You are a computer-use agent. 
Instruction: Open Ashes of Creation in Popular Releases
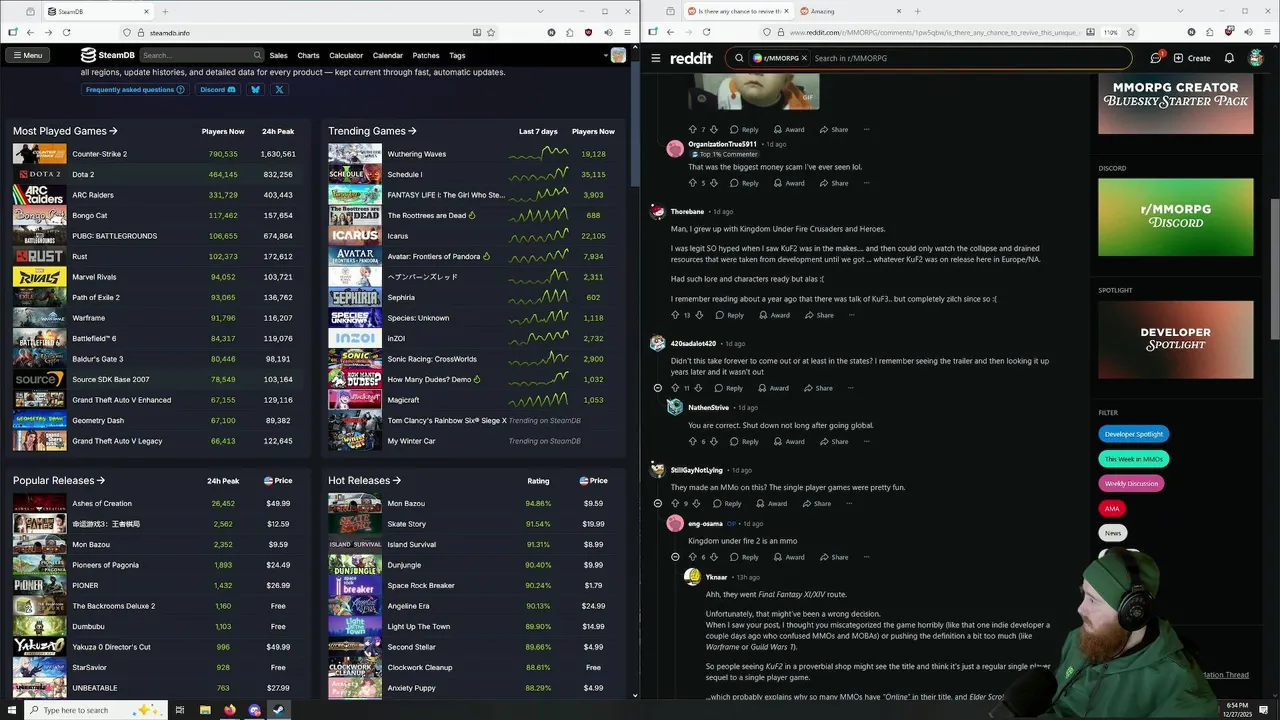coord(102,503)
